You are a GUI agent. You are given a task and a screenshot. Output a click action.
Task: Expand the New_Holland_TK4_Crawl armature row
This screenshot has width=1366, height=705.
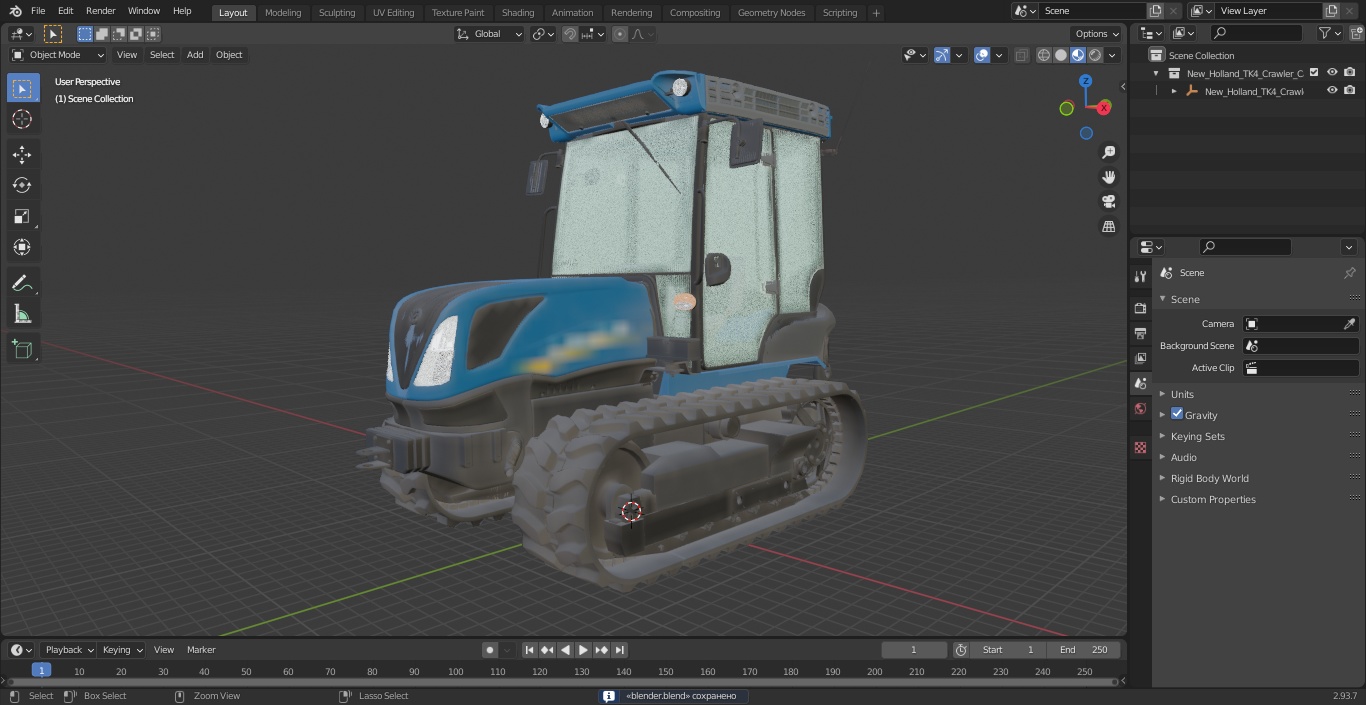1174,91
